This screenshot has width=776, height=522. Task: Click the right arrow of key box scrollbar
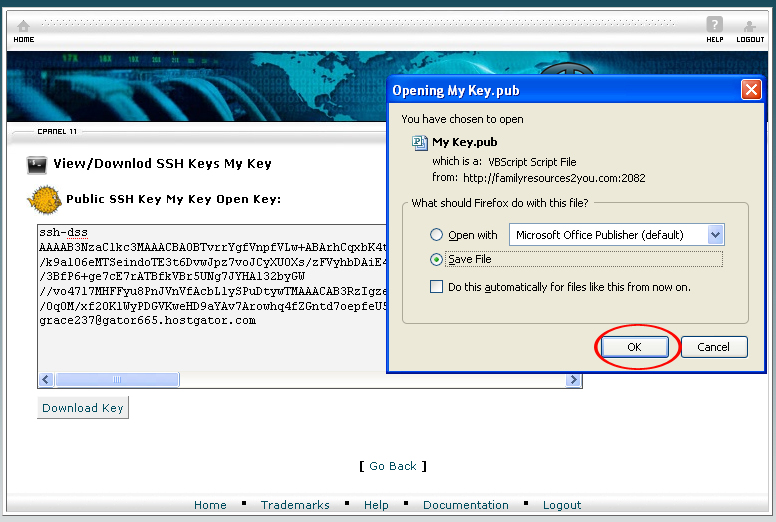pos(573,380)
